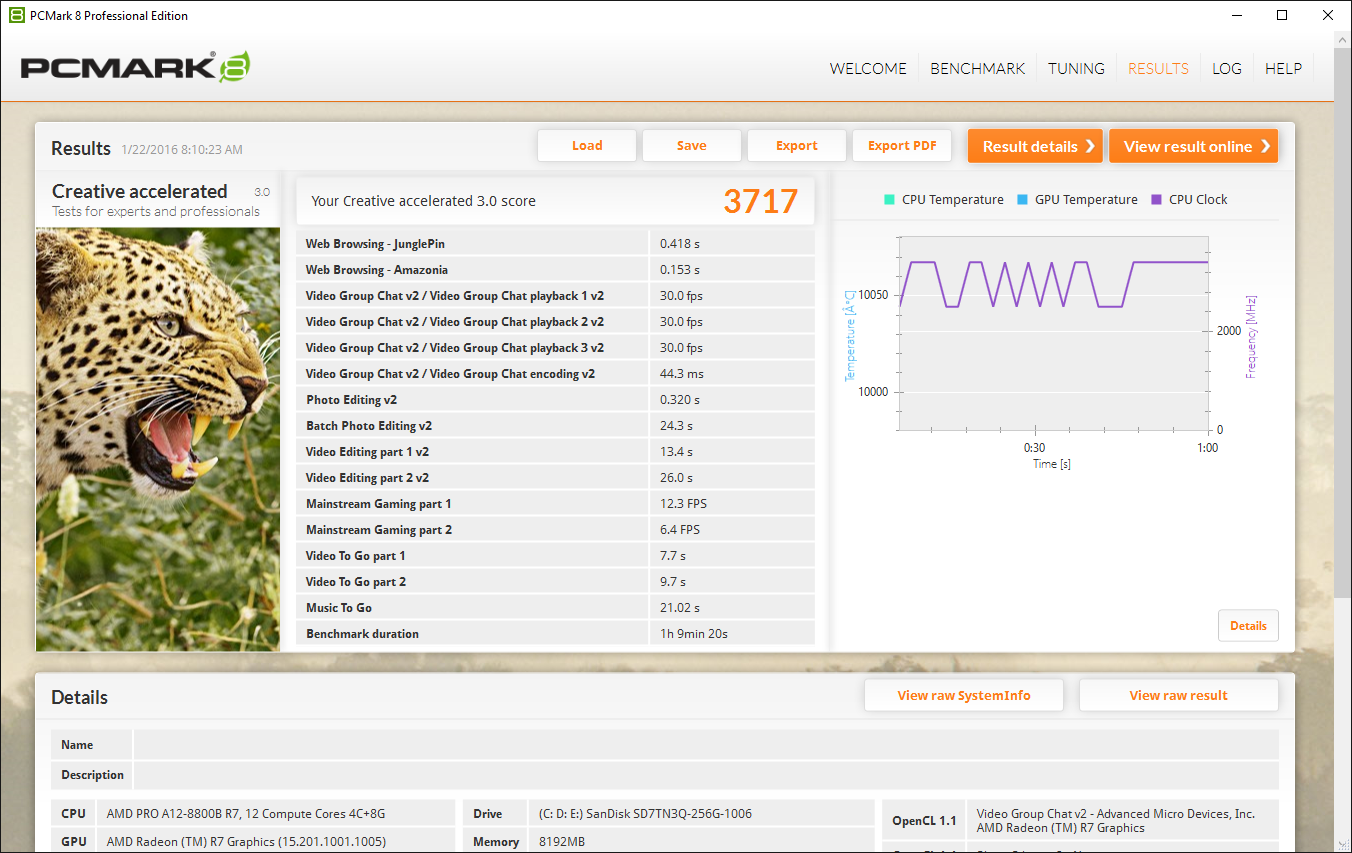The height and width of the screenshot is (853, 1352).
Task: Open the LOG tab
Action: tap(1227, 68)
